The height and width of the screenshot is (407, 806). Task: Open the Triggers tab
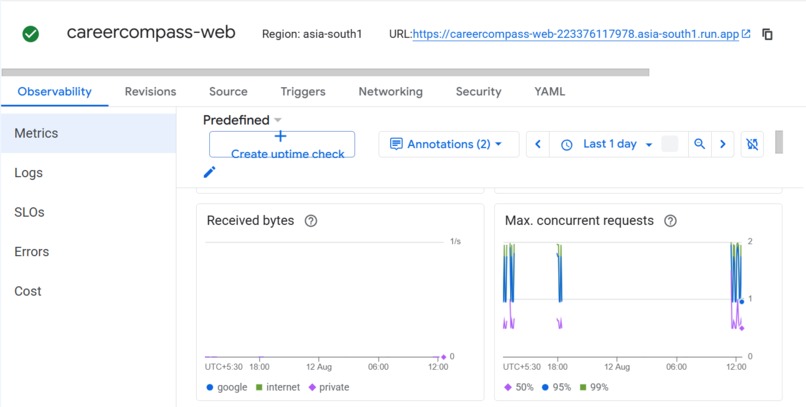[303, 91]
